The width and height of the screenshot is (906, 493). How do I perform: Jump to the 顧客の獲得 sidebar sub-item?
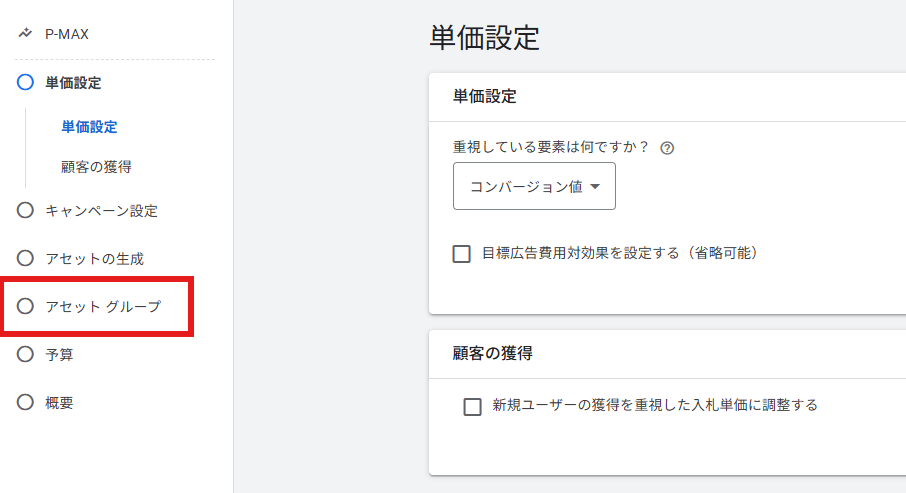96,167
